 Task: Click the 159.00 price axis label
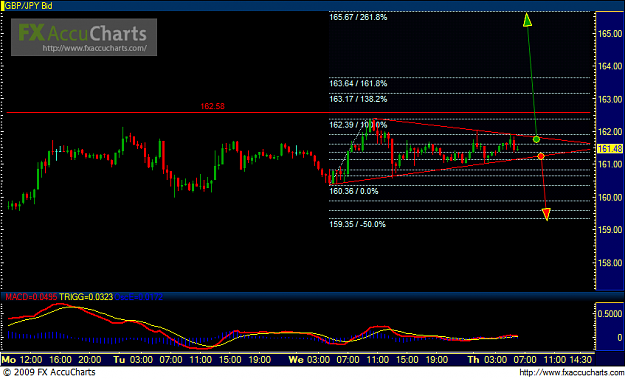(611, 230)
